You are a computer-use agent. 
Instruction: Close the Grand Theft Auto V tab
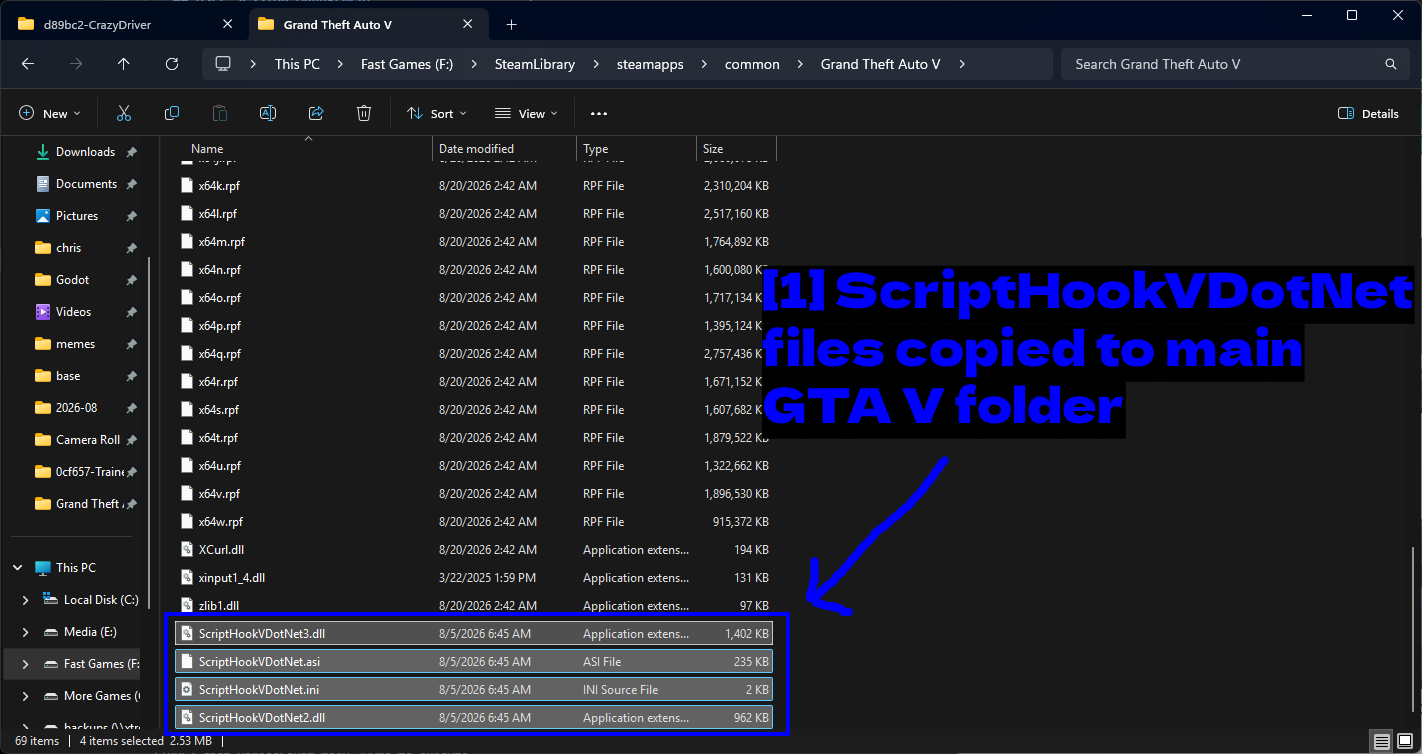[467, 24]
